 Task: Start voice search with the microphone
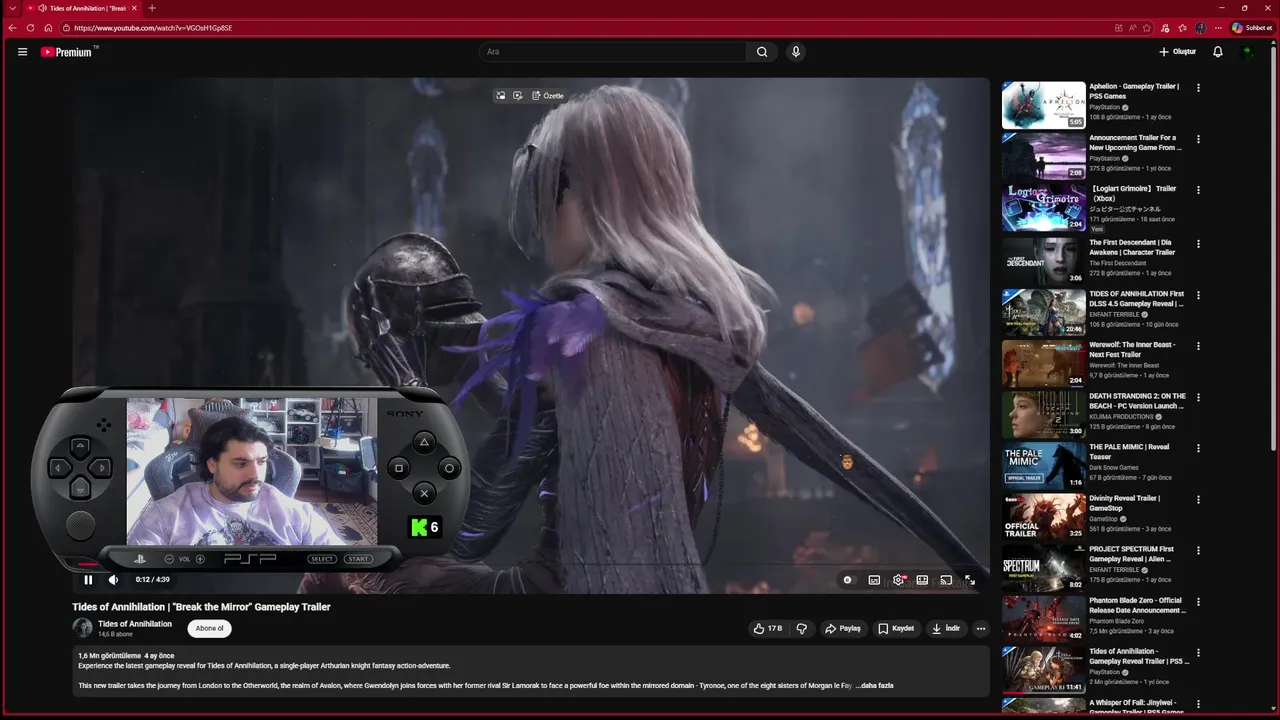pos(796,52)
